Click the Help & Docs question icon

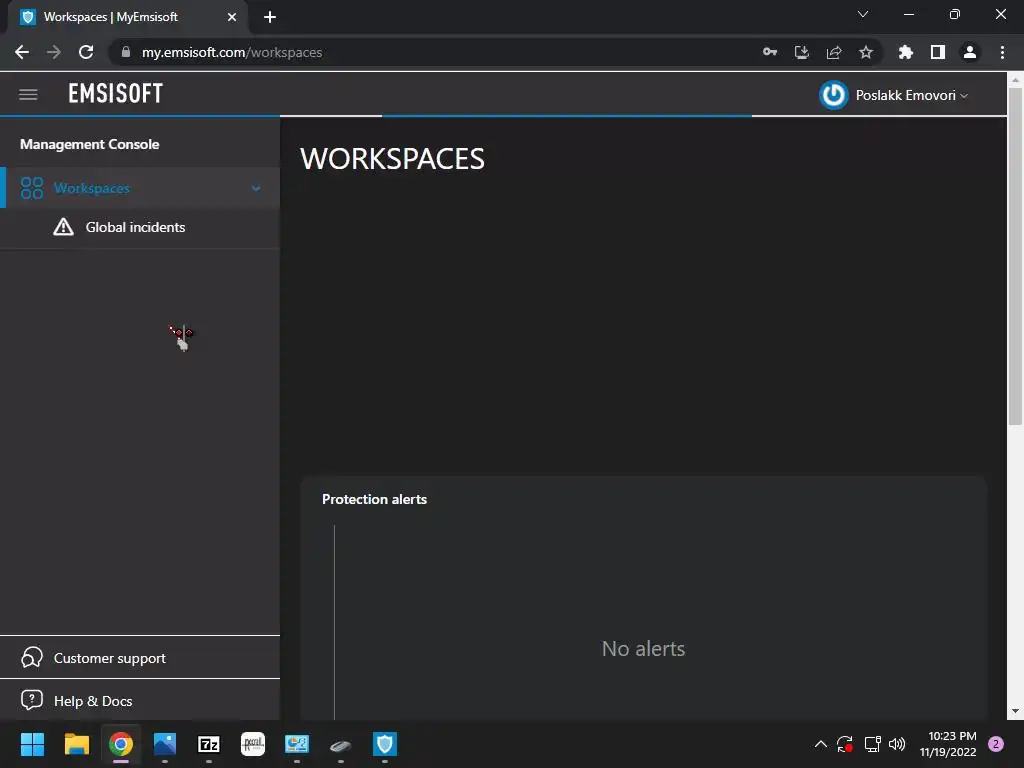pyautogui.click(x=31, y=700)
